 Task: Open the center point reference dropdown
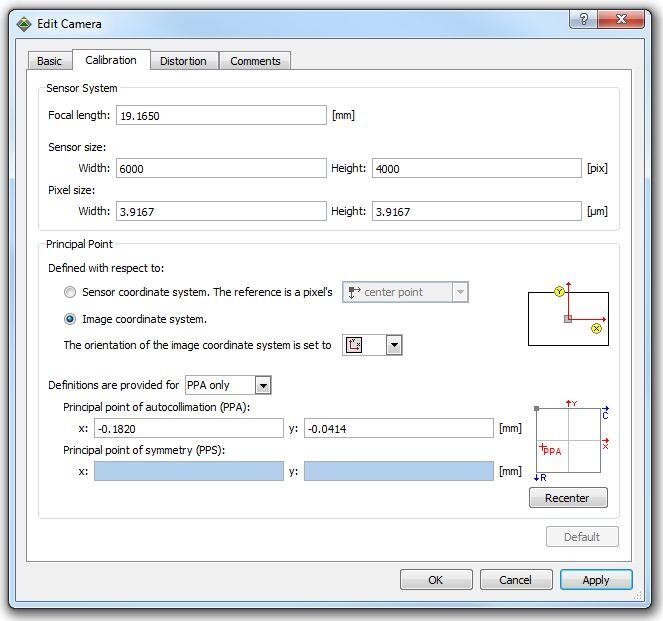459,292
